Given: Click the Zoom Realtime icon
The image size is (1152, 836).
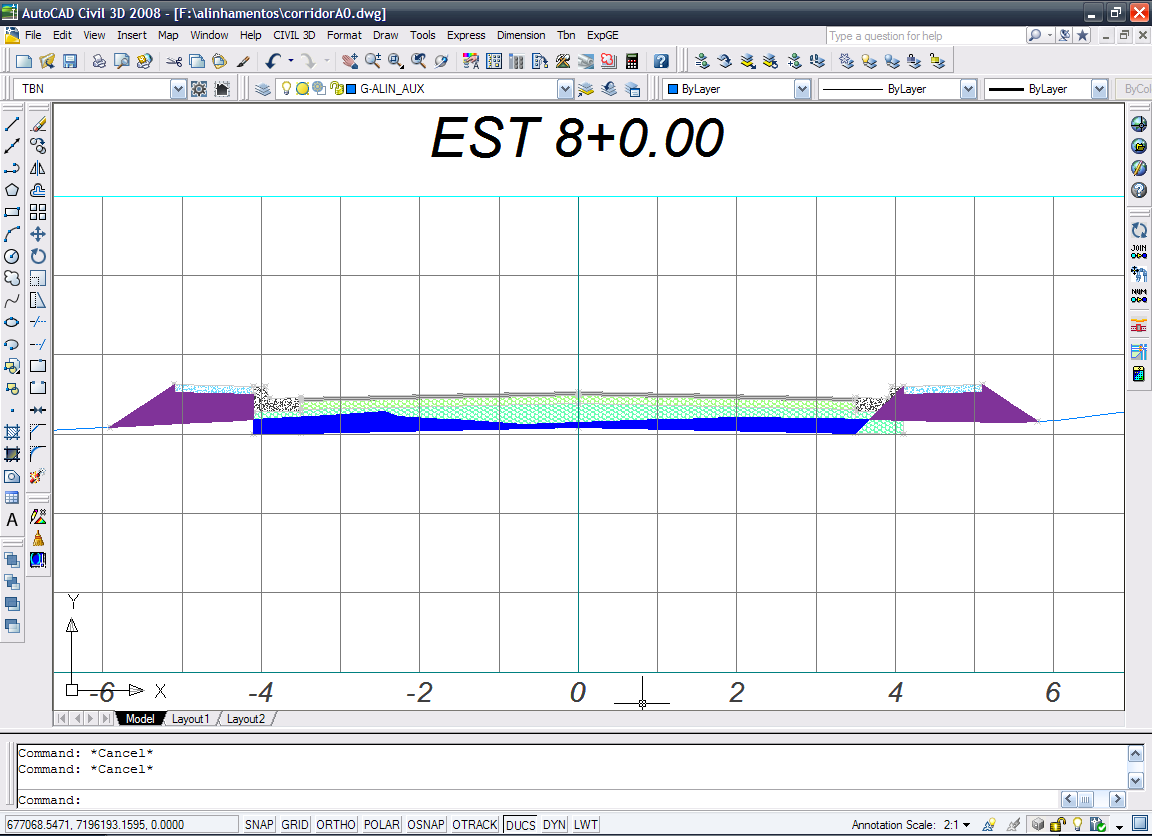Looking at the screenshot, I should (373, 61).
